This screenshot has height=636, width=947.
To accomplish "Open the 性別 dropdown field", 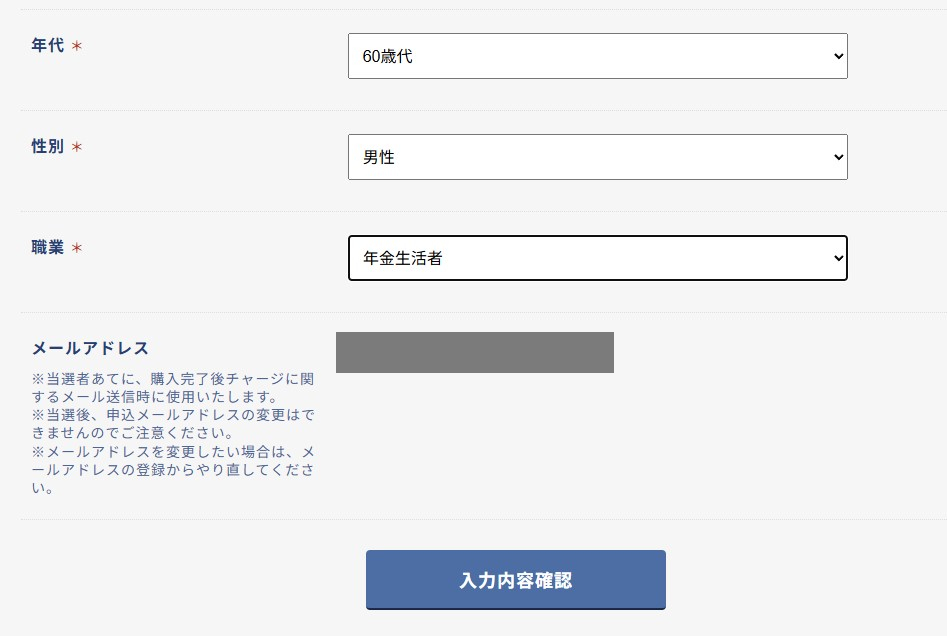I will pos(597,157).
